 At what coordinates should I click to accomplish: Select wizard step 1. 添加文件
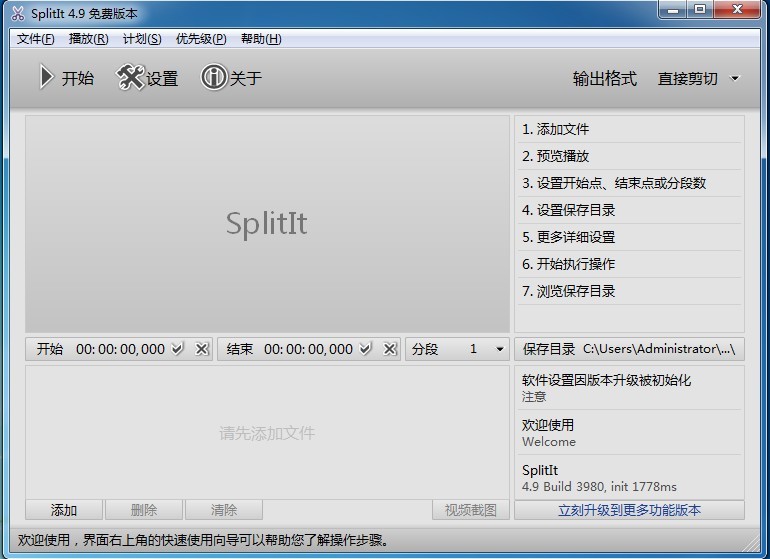(x=556, y=129)
